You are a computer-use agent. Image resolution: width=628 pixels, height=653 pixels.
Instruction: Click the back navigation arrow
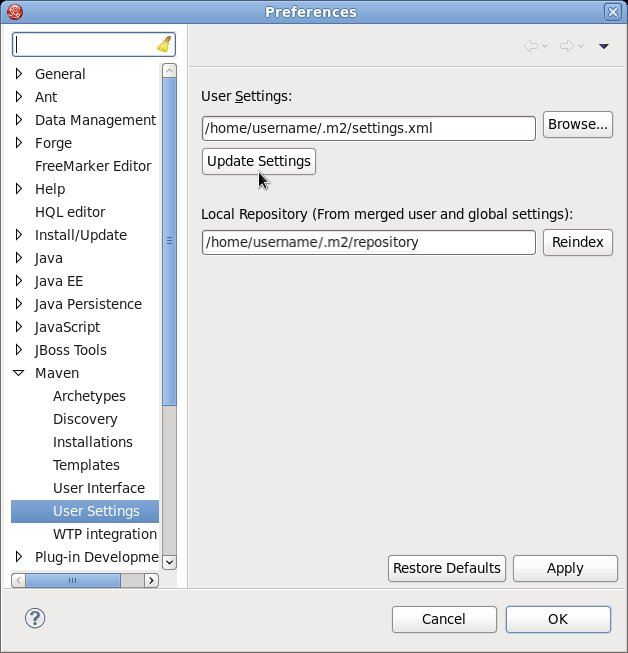coord(531,46)
